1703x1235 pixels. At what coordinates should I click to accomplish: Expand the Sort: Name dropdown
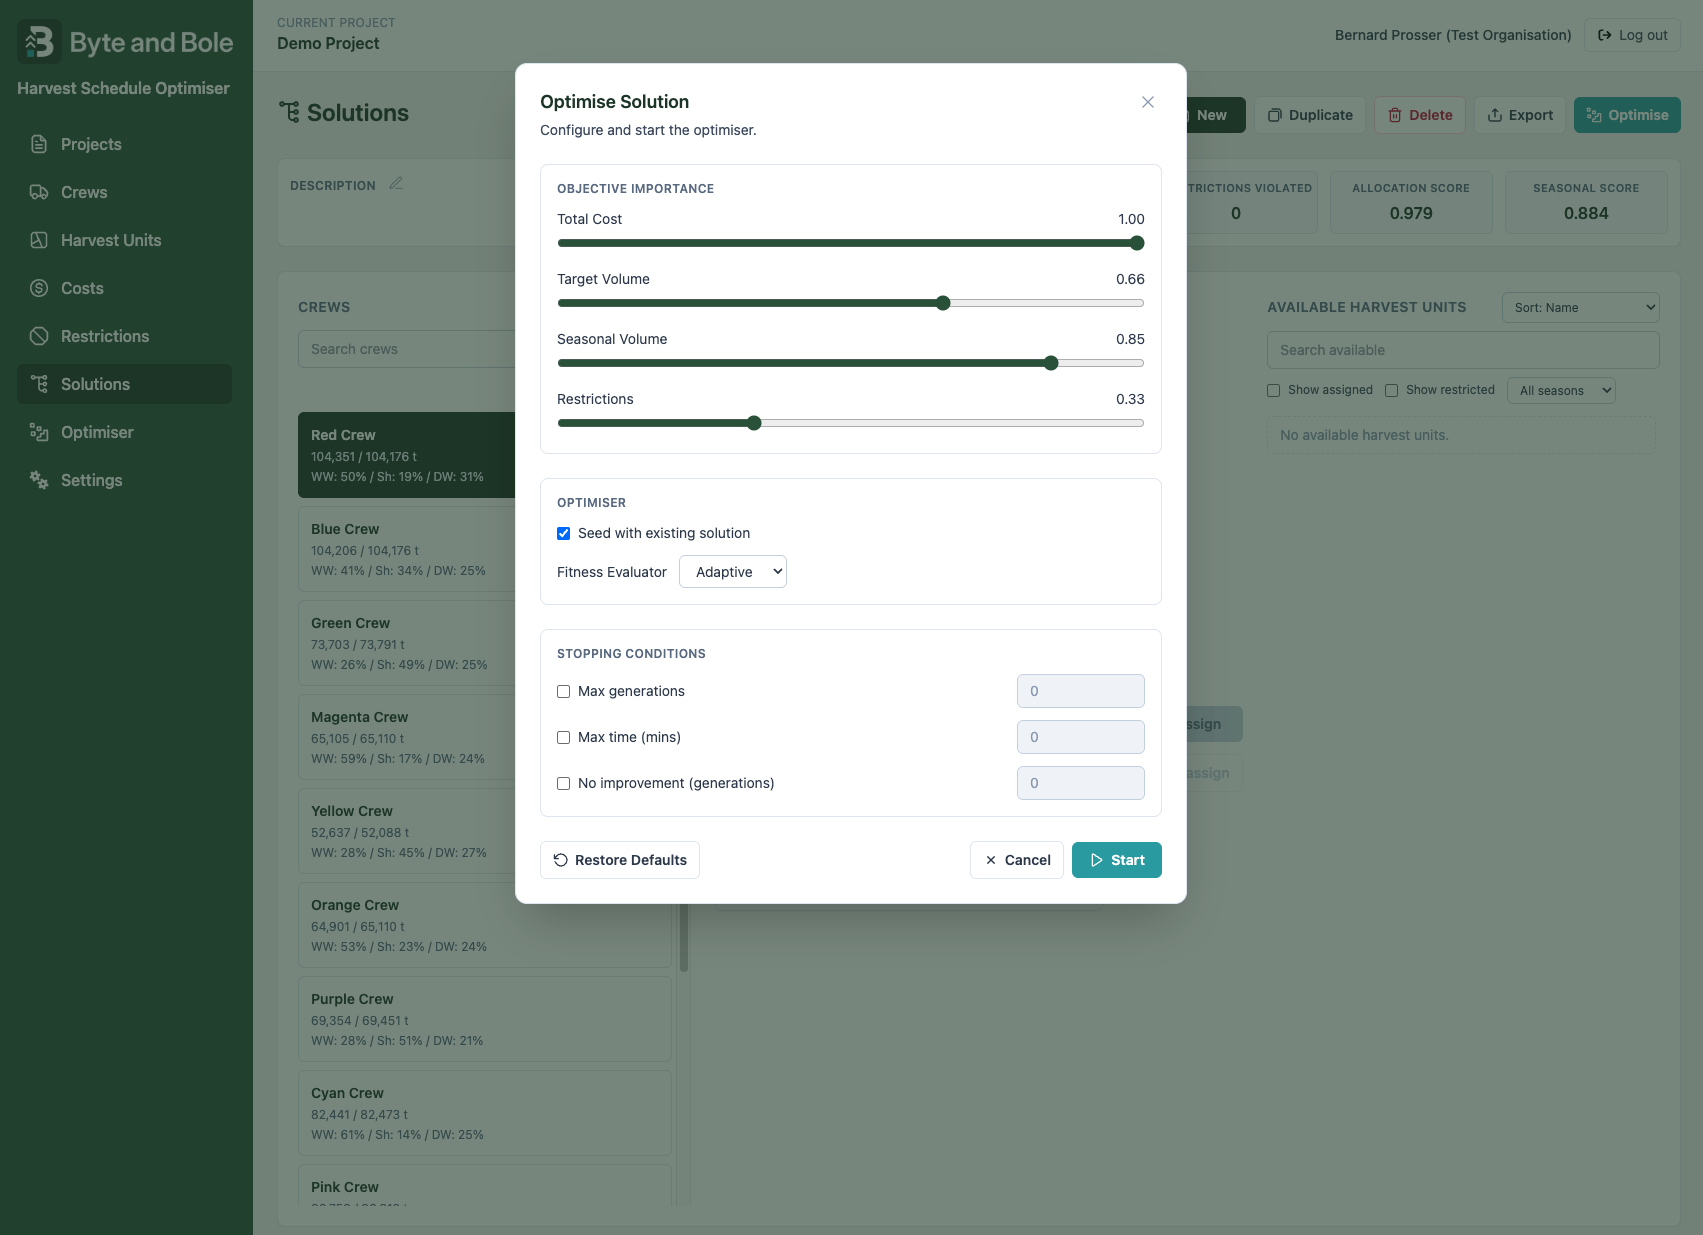[x=1580, y=307]
